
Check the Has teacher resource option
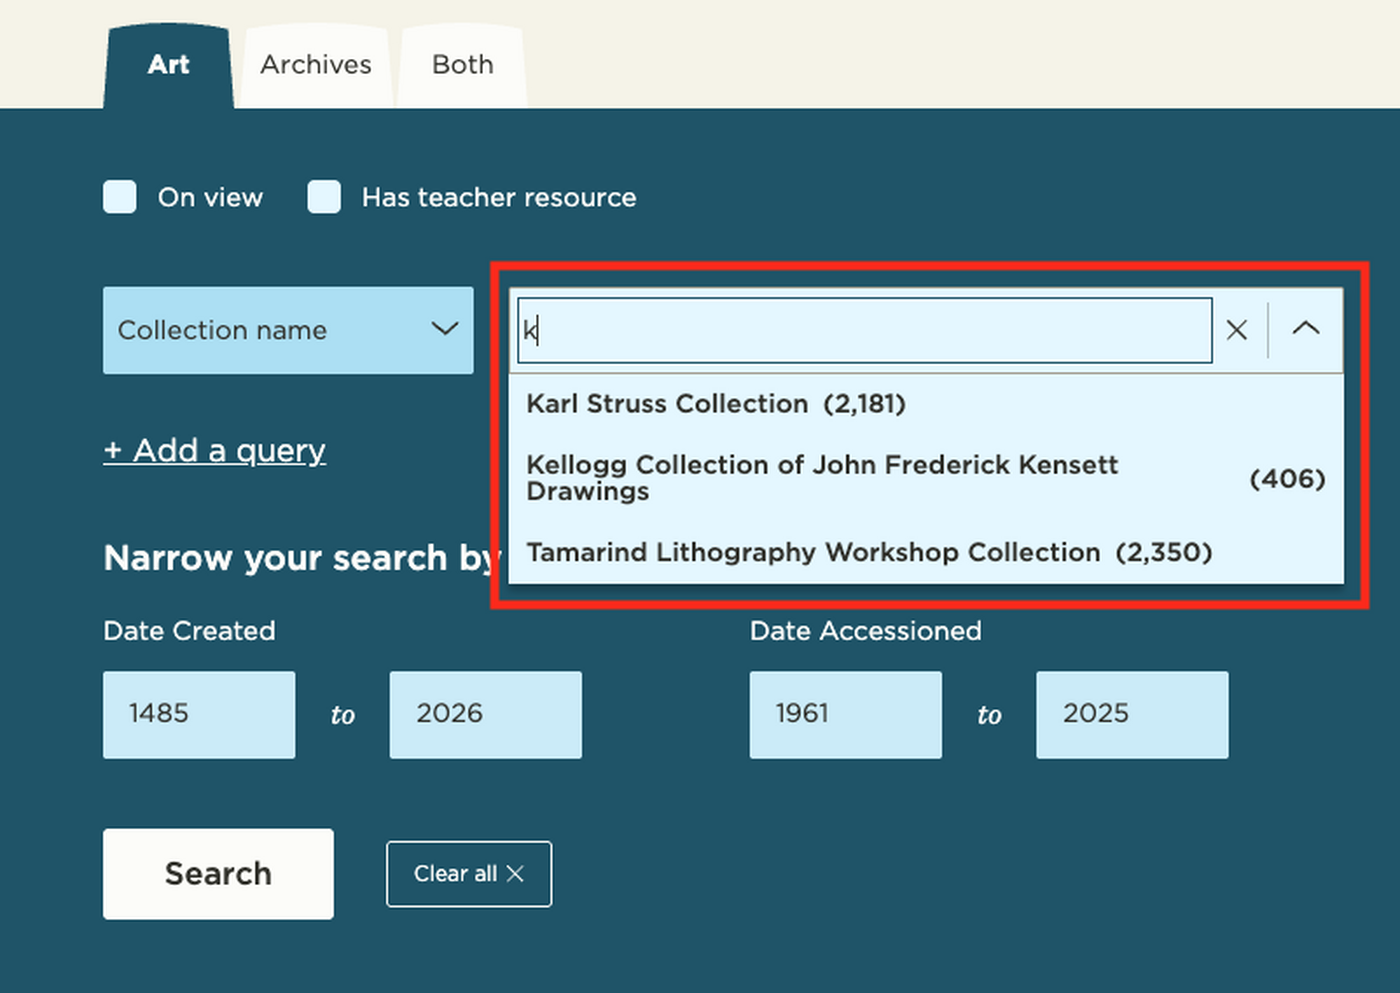pos(324,197)
